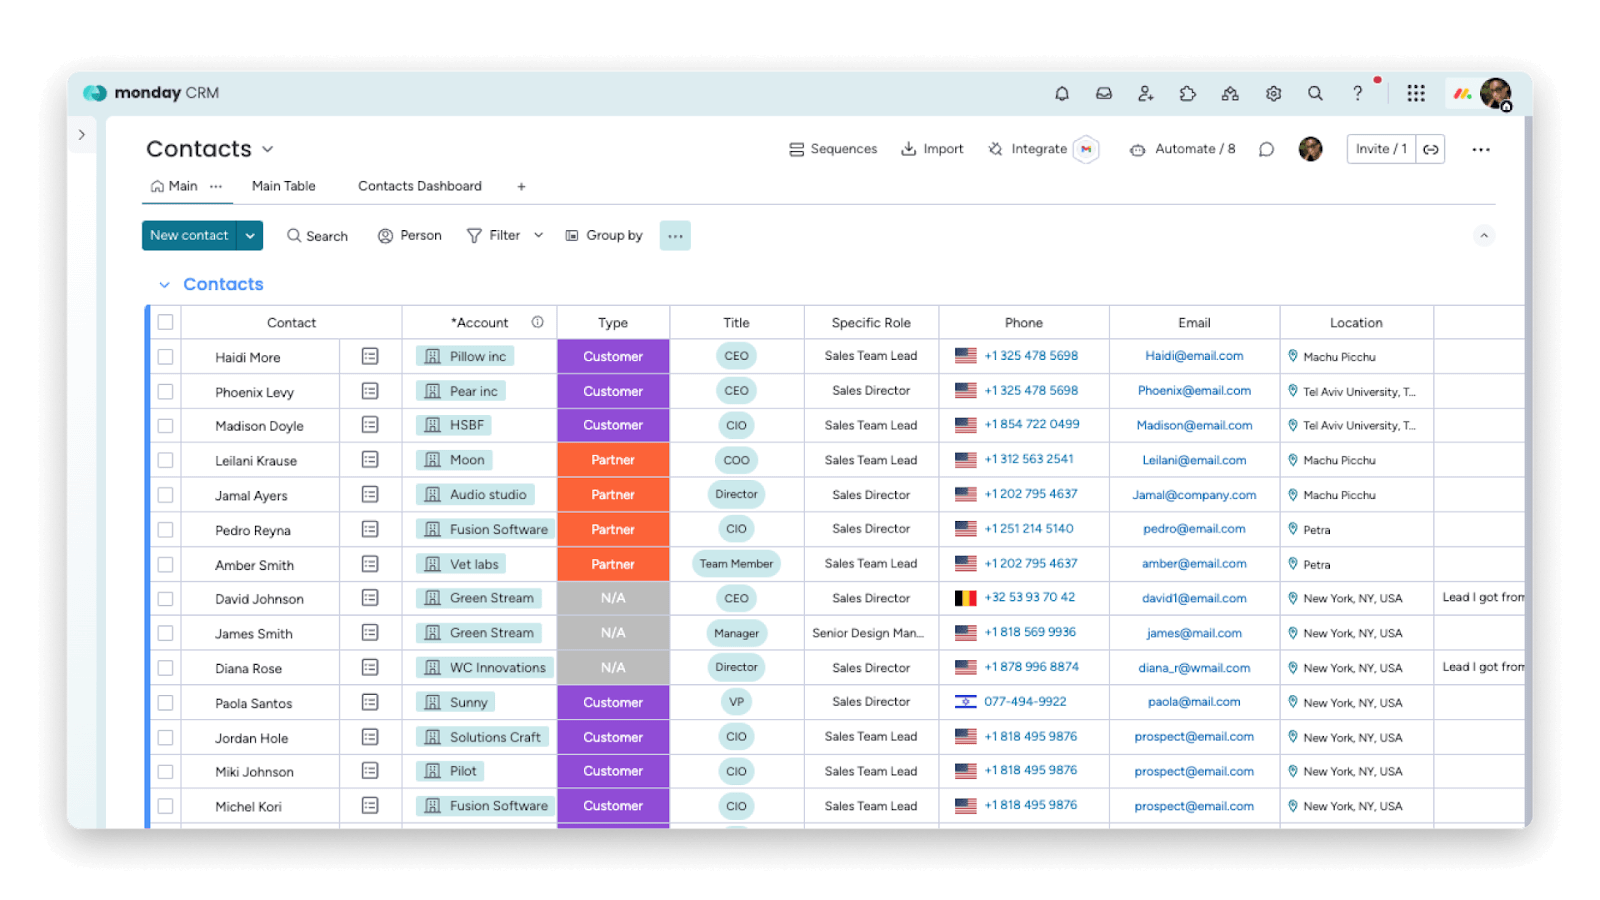
Task: Open the New contact dropdown arrow
Action: click(250, 236)
